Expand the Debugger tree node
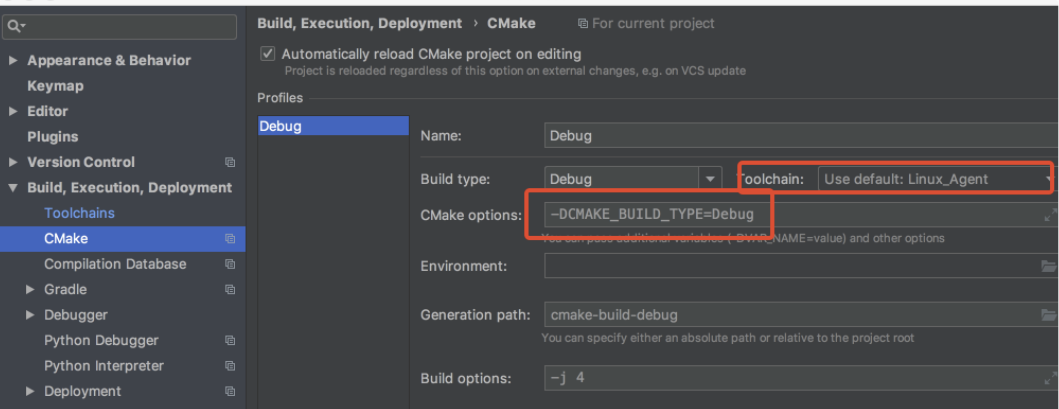Screen dimensions: 1059x409 30,316
